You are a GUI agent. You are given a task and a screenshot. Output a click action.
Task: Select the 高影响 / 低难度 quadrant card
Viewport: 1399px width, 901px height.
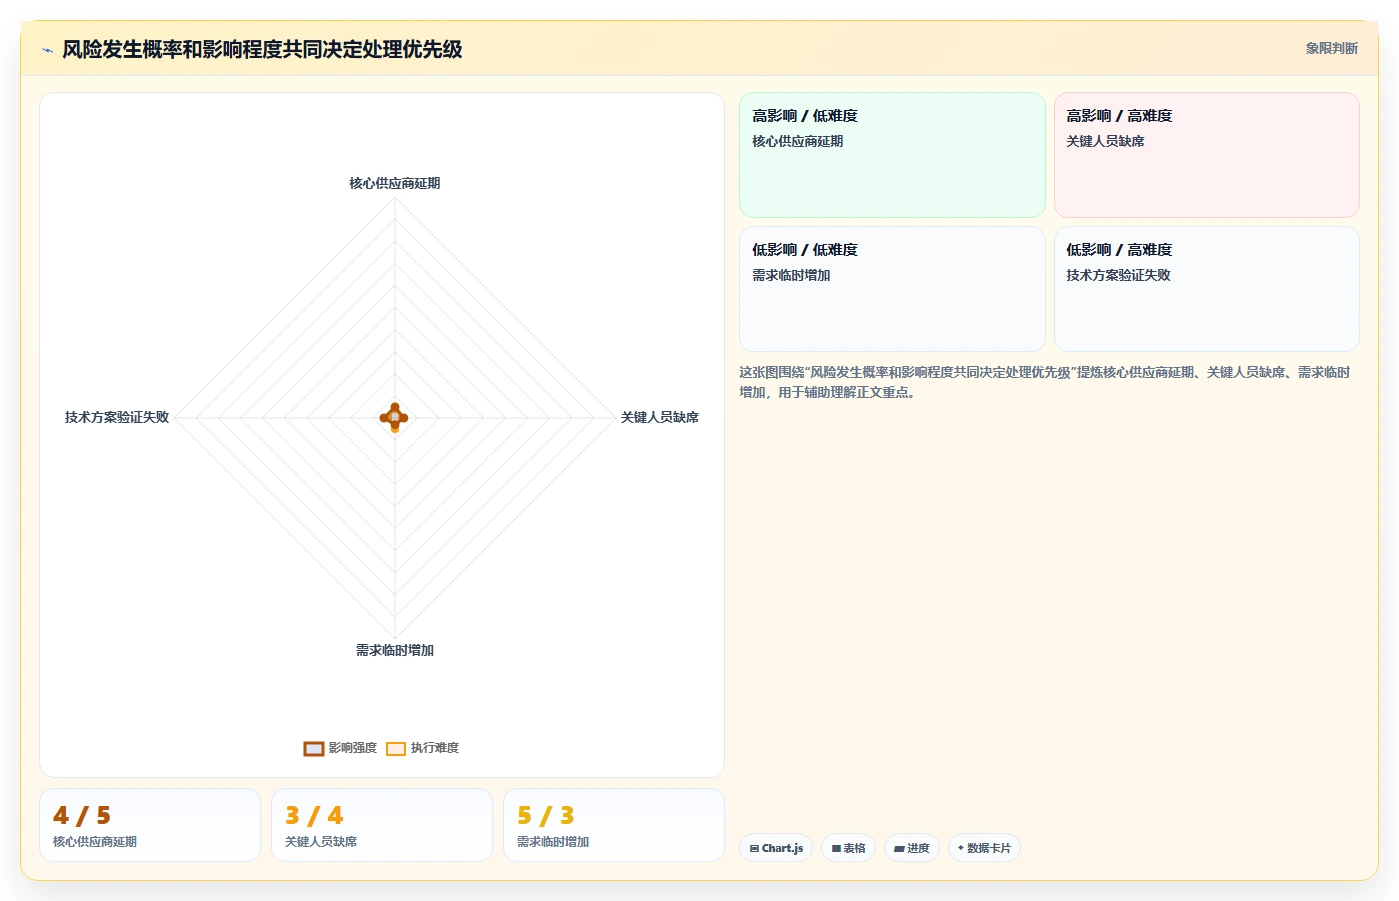click(x=892, y=155)
